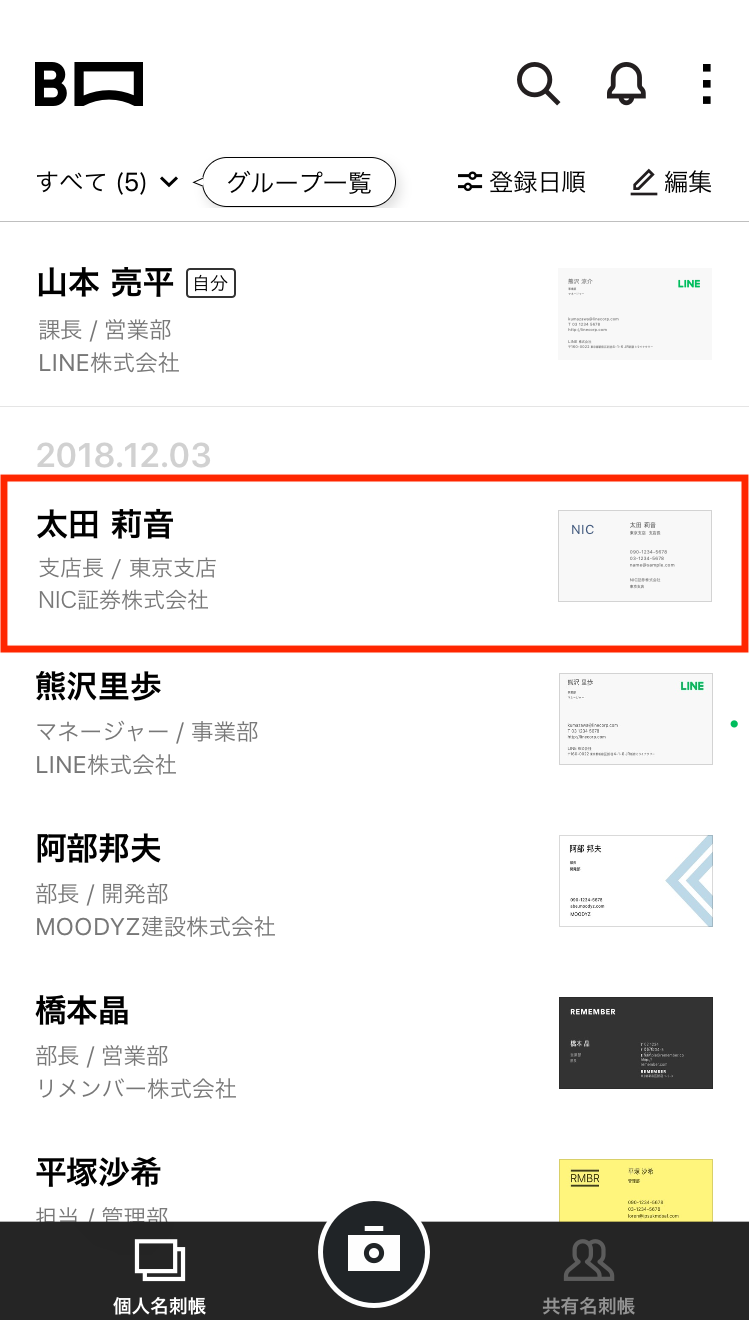The image size is (750, 1320).
Task: Open 太田 莉音's NIC card thumbnail
Action: coord(635,556)
